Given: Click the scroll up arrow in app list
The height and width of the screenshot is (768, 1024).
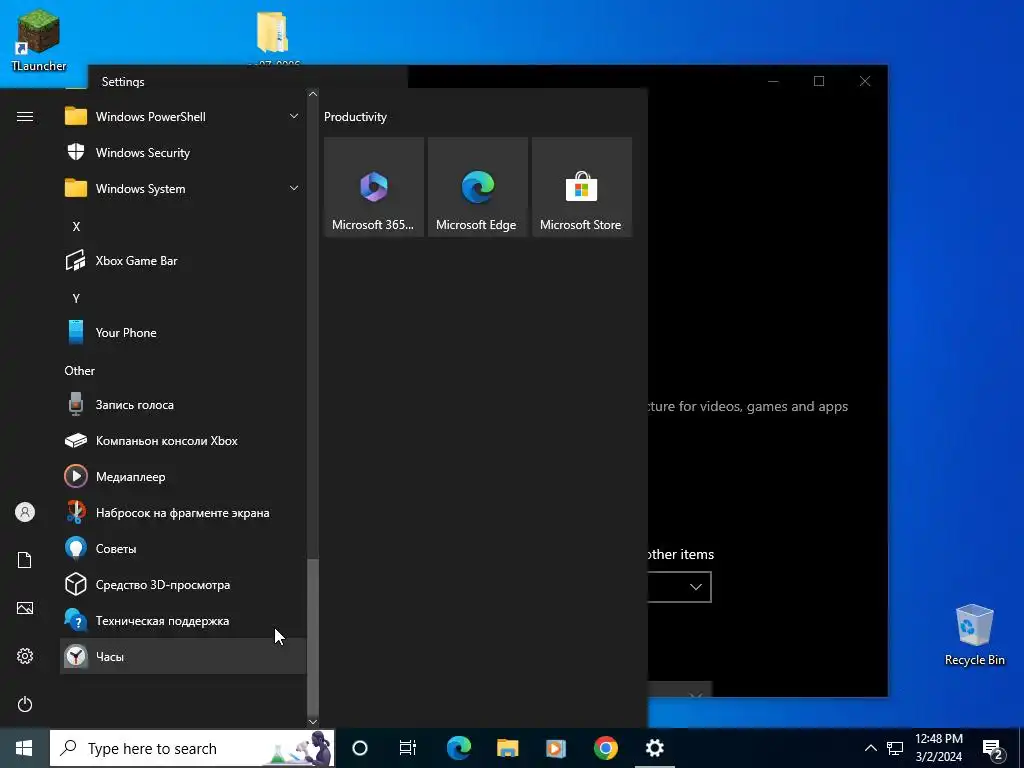Looking at the screenshot, I should coord(313,94).
